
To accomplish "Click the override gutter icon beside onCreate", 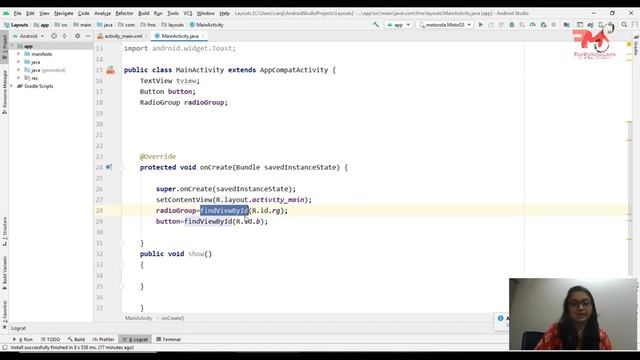I will (x=109, y=167).
